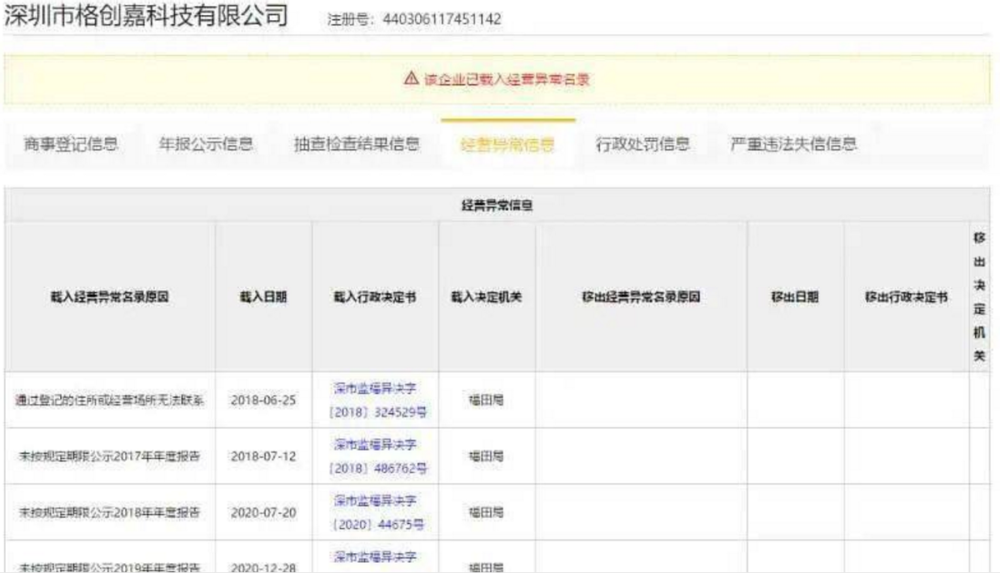Click the warning triangle icon in the banner

tap(411, 78)
